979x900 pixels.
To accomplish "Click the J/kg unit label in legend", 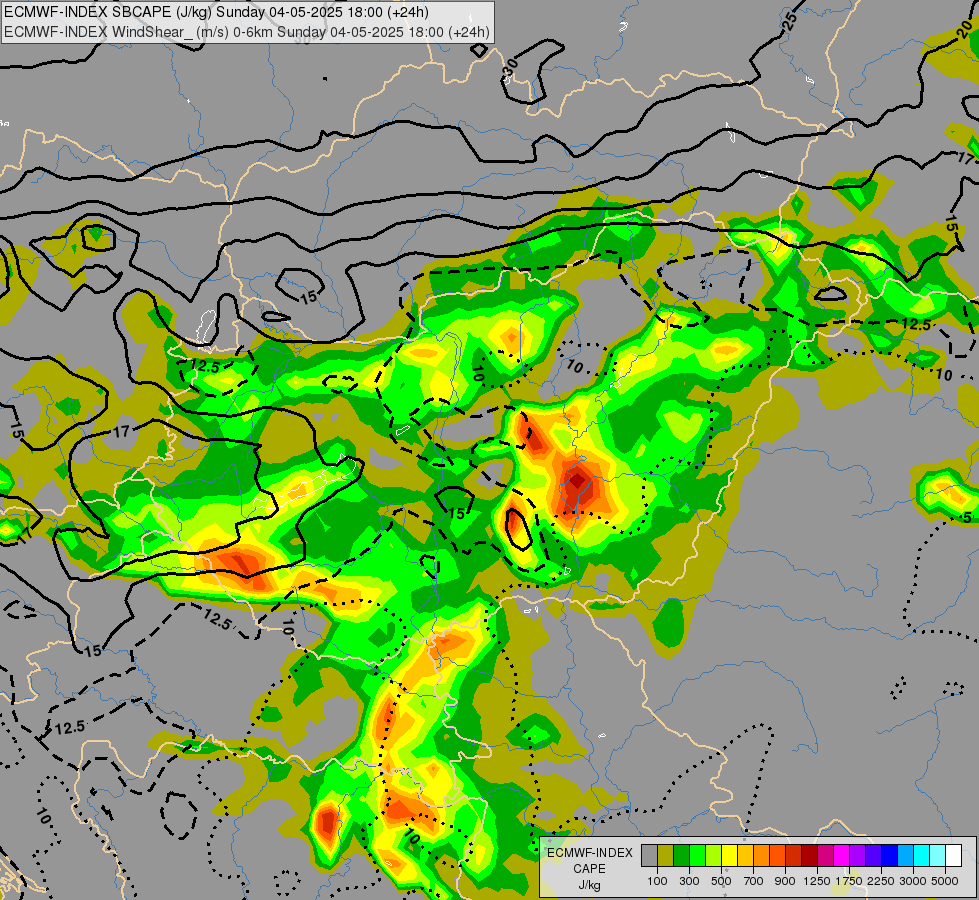I will (589, 885).
